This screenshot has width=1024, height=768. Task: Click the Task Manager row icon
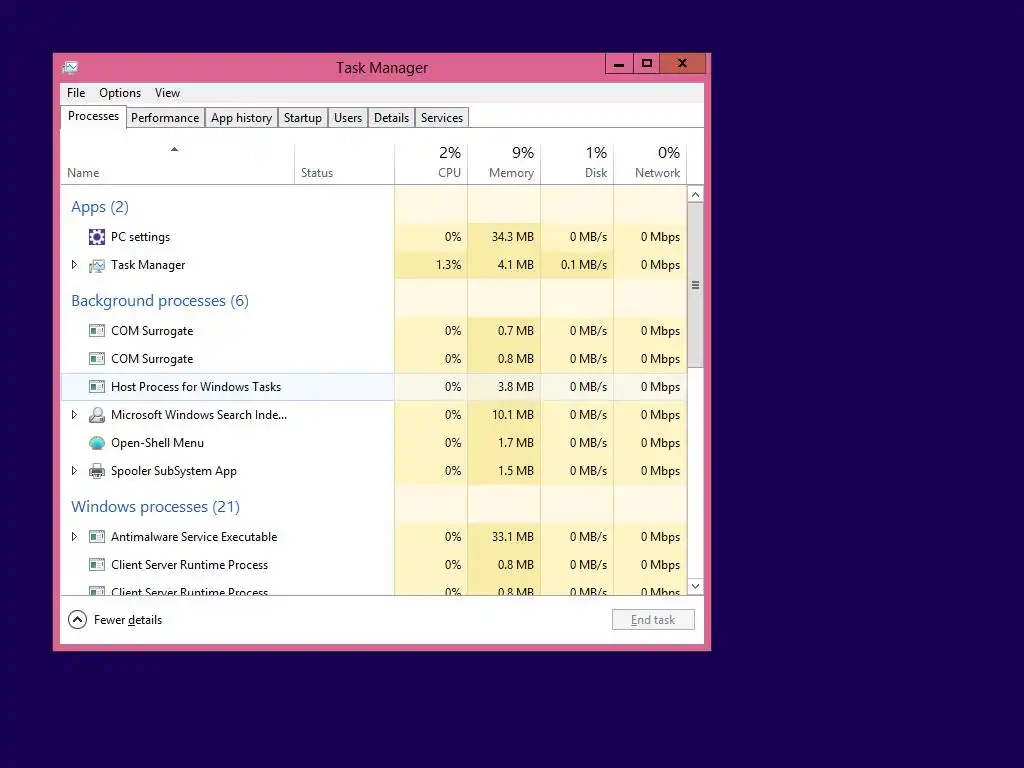click(x=97, y=265)
